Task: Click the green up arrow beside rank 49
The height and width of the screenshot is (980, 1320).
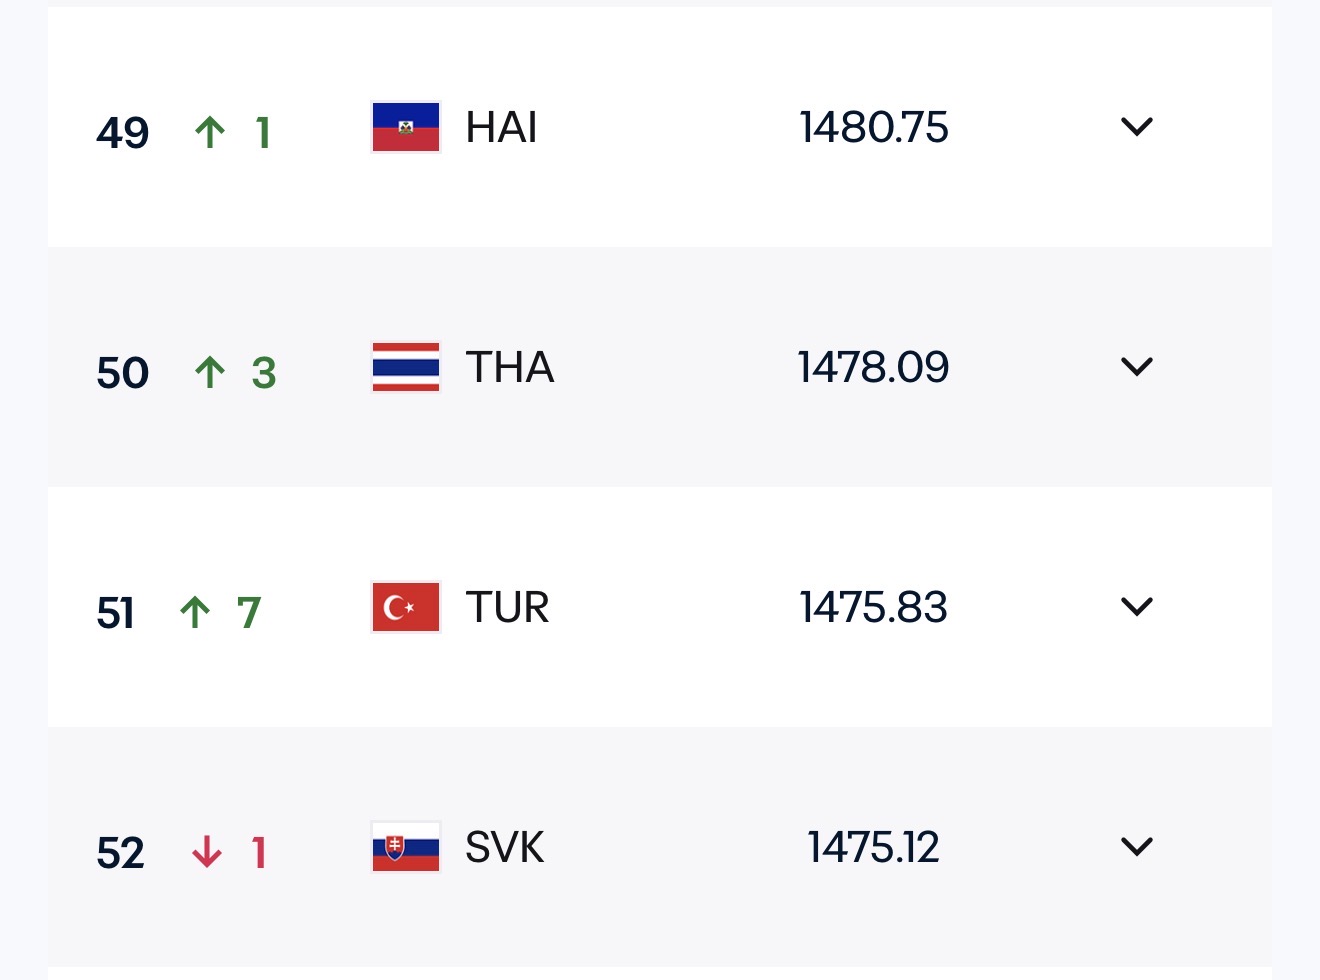Action: pyautogui.click(x=210, y=131)
